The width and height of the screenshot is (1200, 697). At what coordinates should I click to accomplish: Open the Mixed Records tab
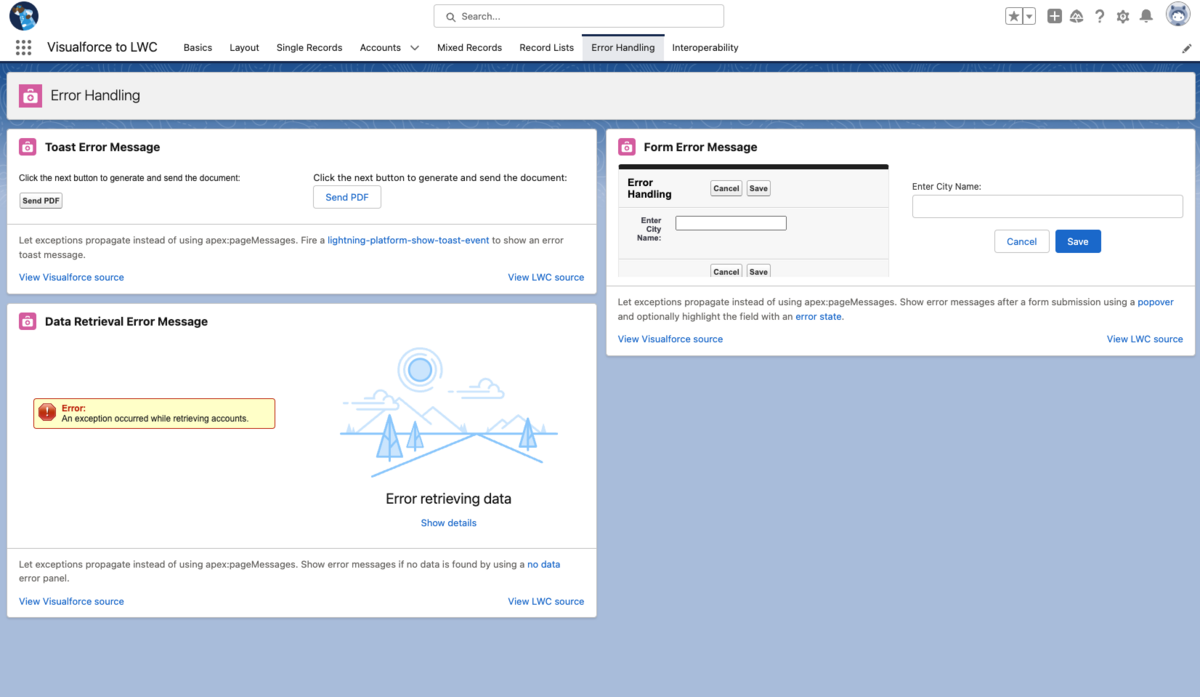tap(469, 47)
